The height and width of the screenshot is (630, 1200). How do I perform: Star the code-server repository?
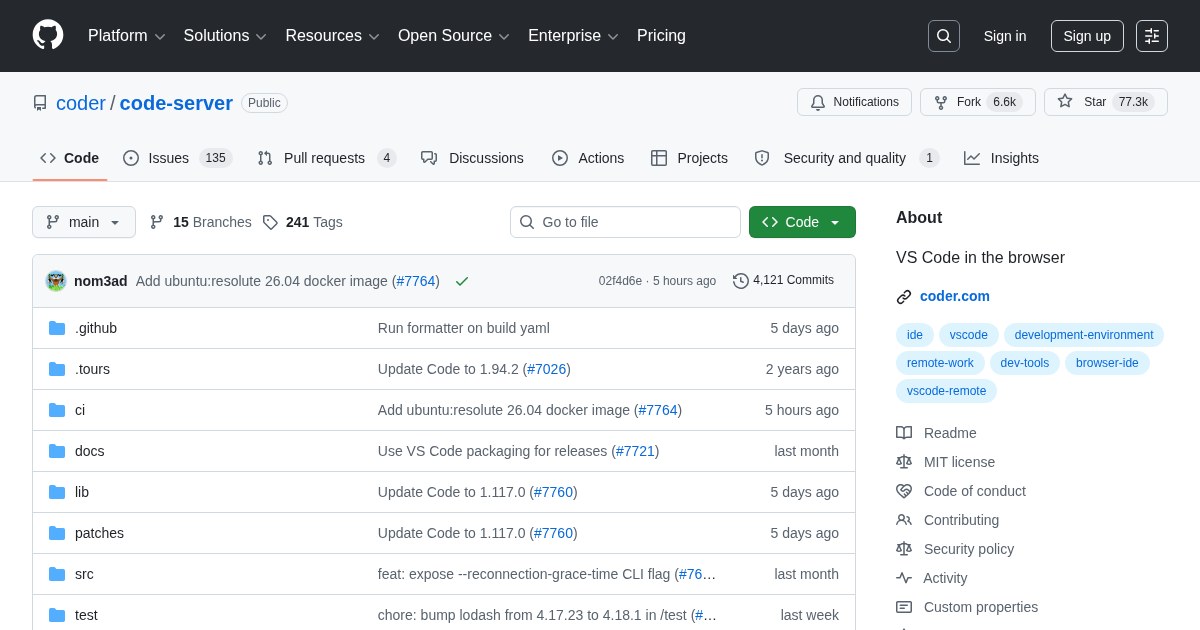click(1105, 102)
